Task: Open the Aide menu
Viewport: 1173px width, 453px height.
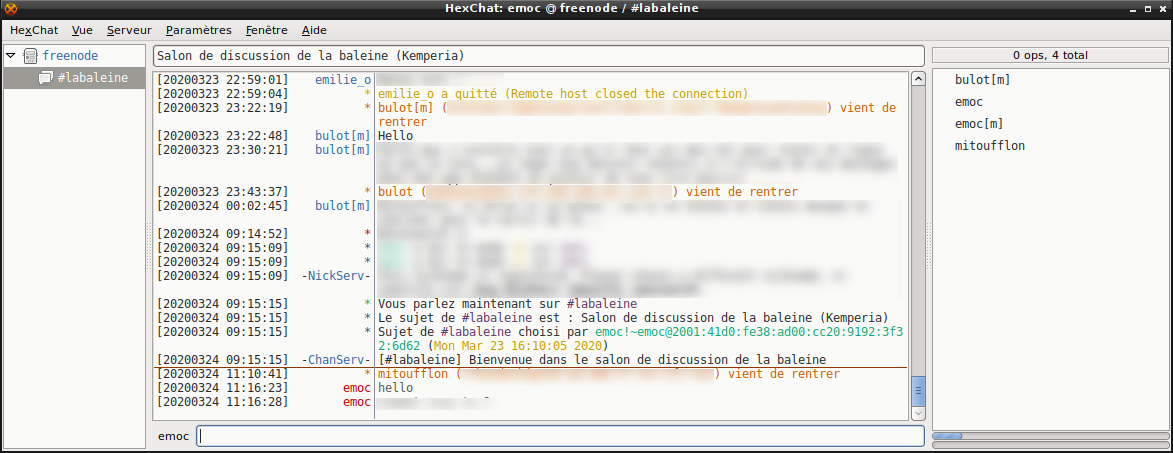Action: click(x=314, y=31)
